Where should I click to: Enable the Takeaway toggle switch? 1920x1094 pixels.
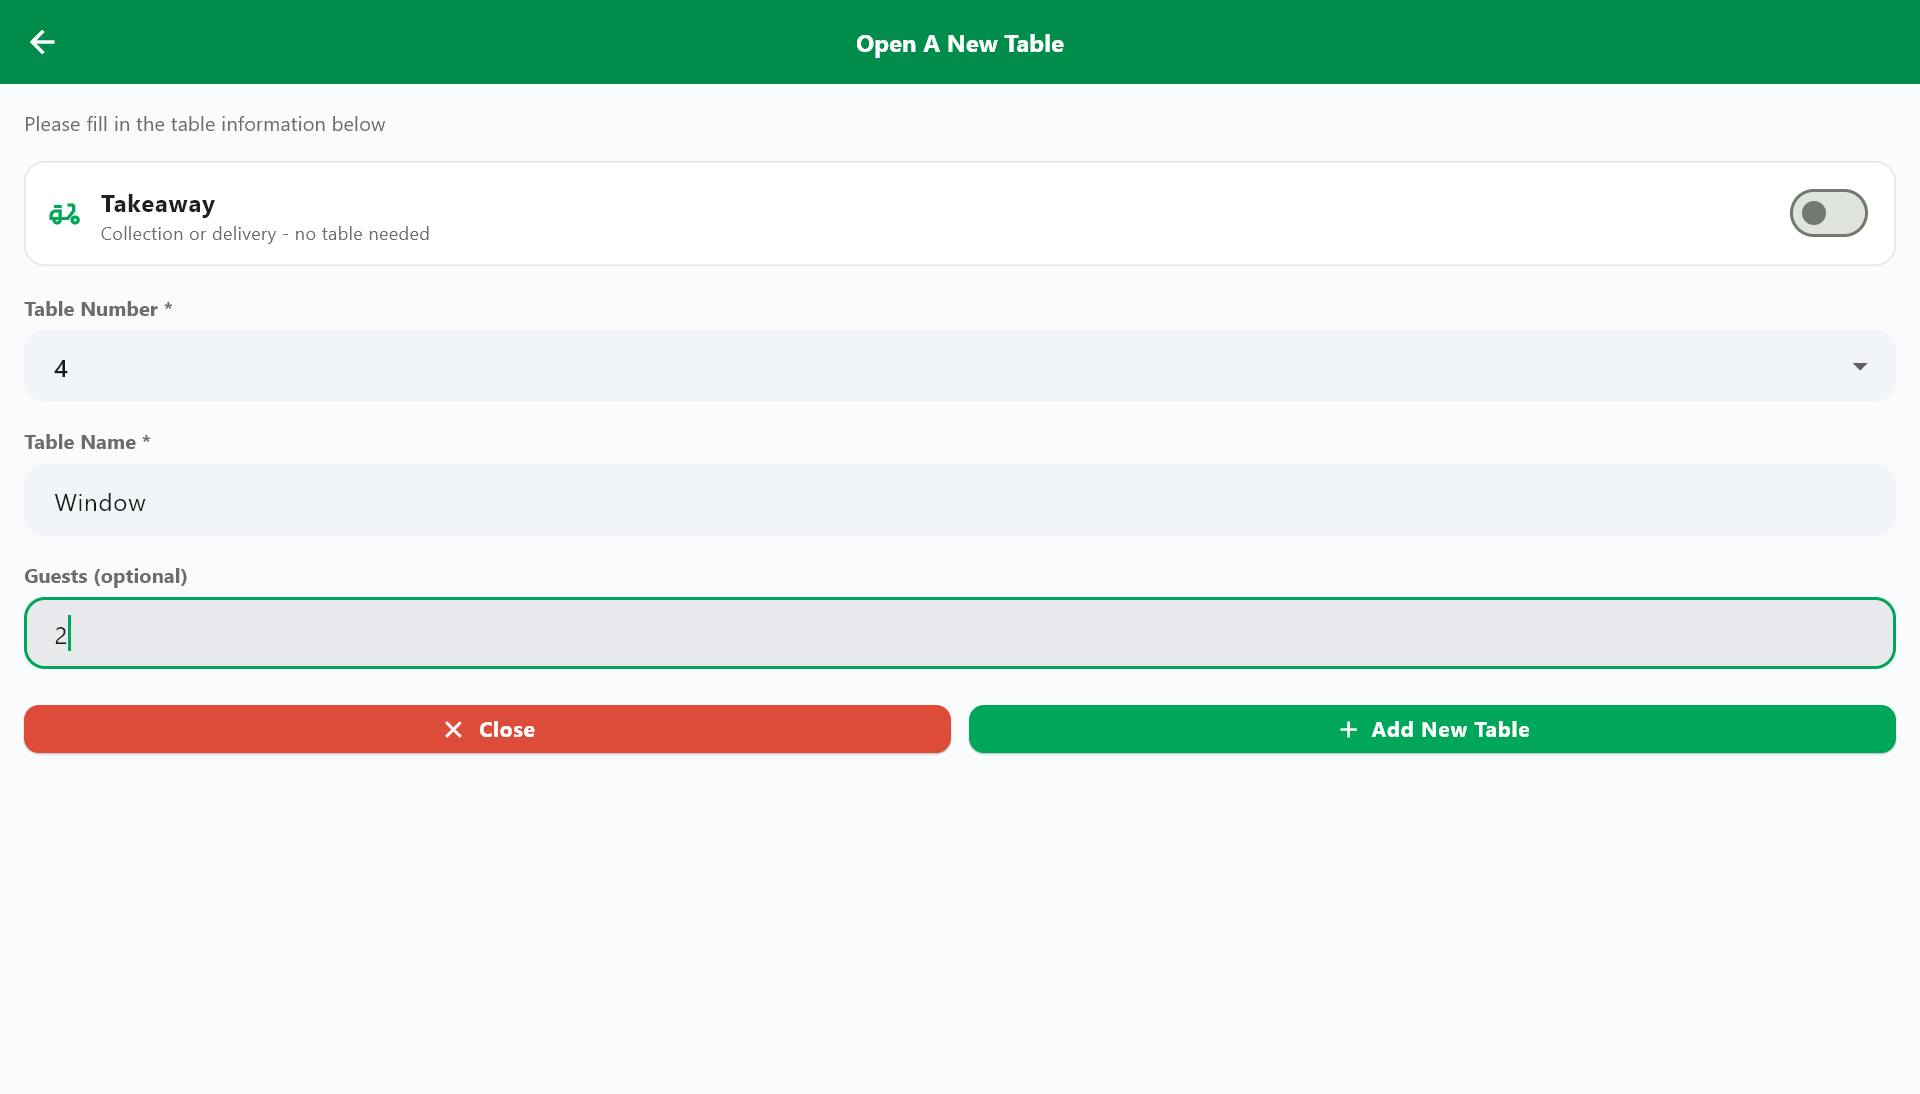coord(1828,213)
